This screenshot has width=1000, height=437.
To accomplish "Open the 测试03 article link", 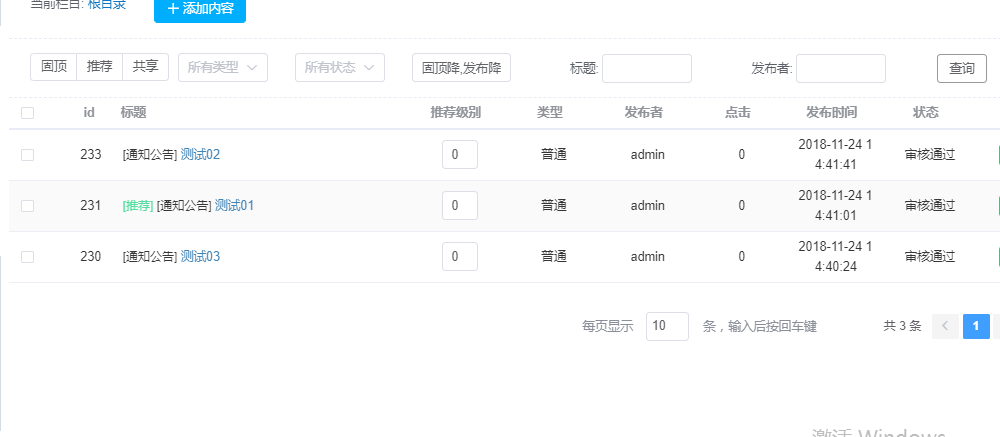I will coord(200,257).
